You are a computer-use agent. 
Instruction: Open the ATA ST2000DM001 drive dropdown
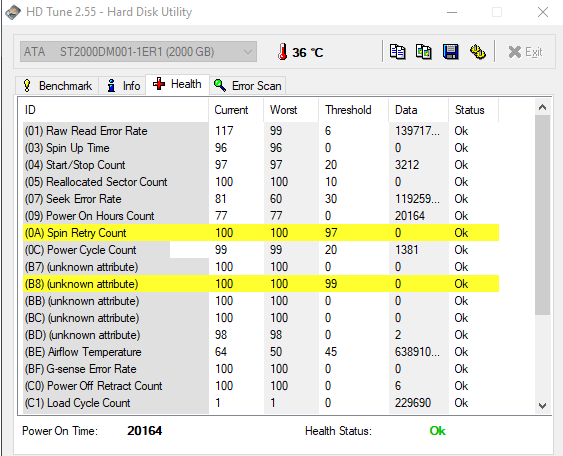point(138,52)
